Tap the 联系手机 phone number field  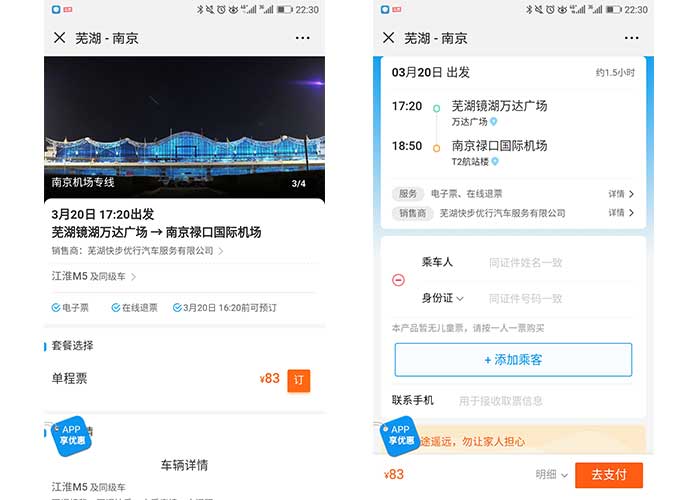point(540,401)
